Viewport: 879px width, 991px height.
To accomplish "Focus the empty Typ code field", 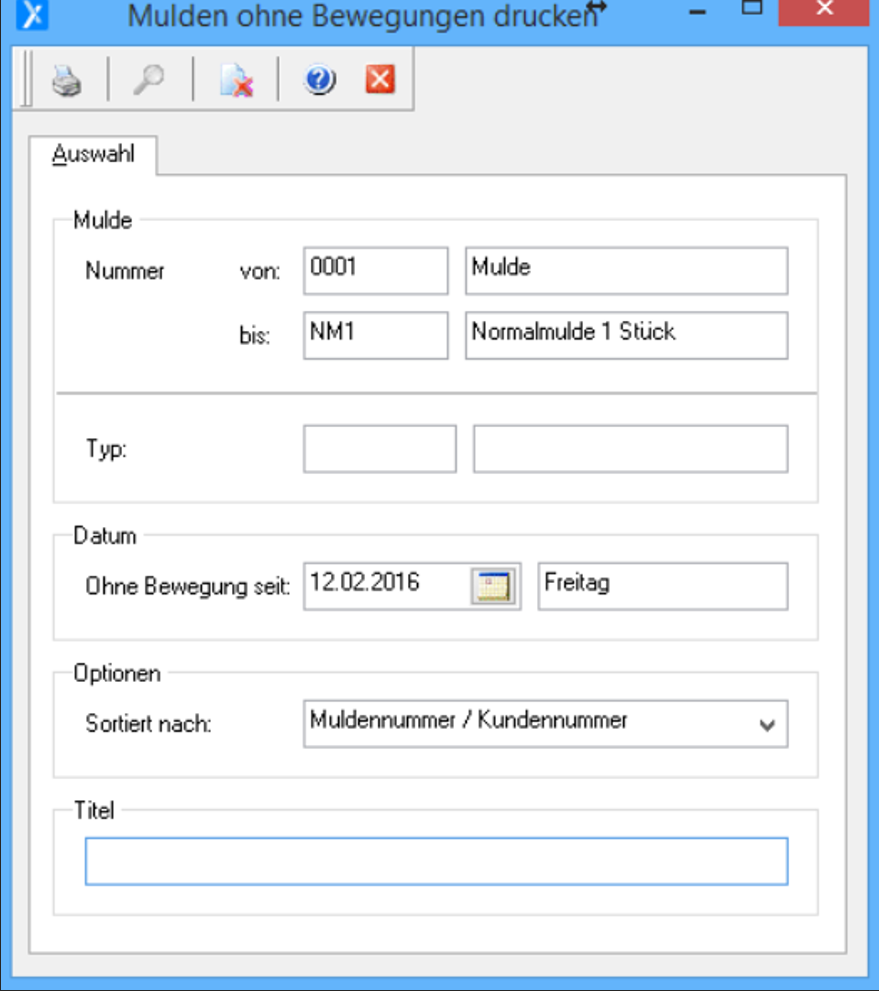I will [379, 449].
